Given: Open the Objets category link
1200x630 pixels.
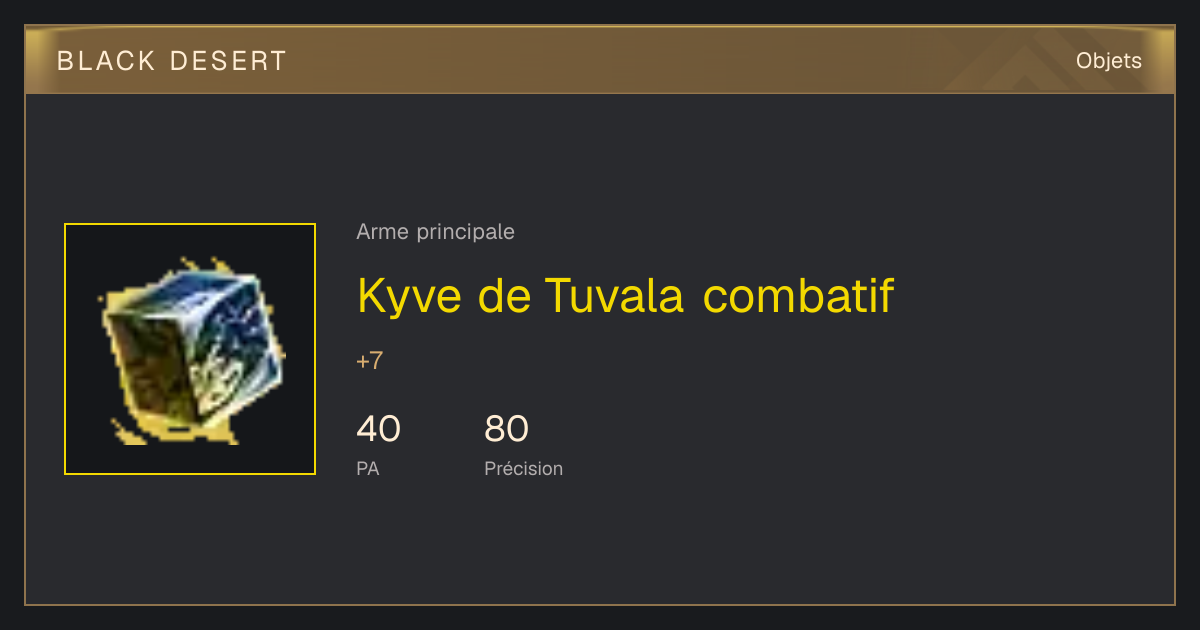Looking at the screenshot, I should coord(1108,61).
